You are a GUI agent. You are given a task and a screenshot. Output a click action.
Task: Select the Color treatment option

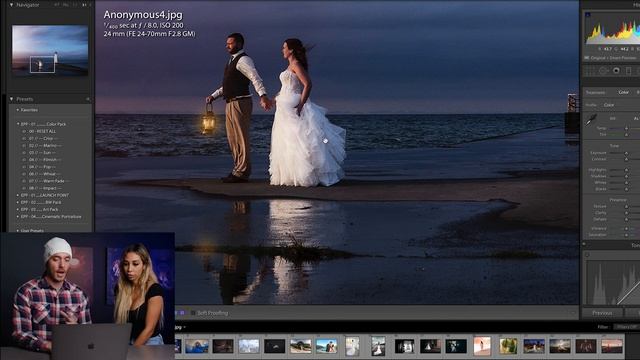coord(623,92)
